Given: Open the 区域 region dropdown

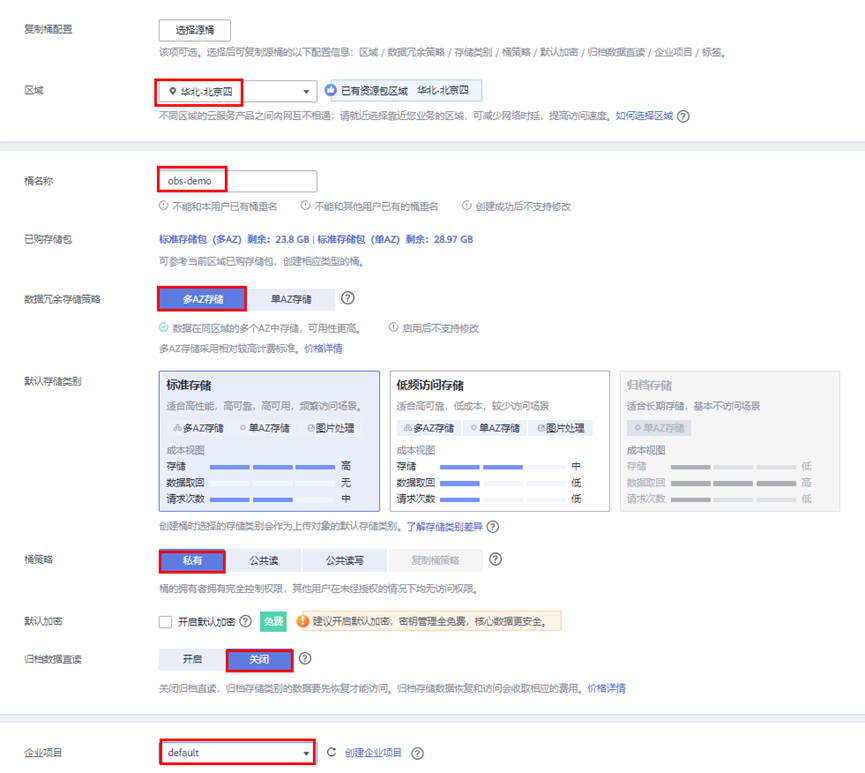Looking at the screenshot, I should [238, 92].
